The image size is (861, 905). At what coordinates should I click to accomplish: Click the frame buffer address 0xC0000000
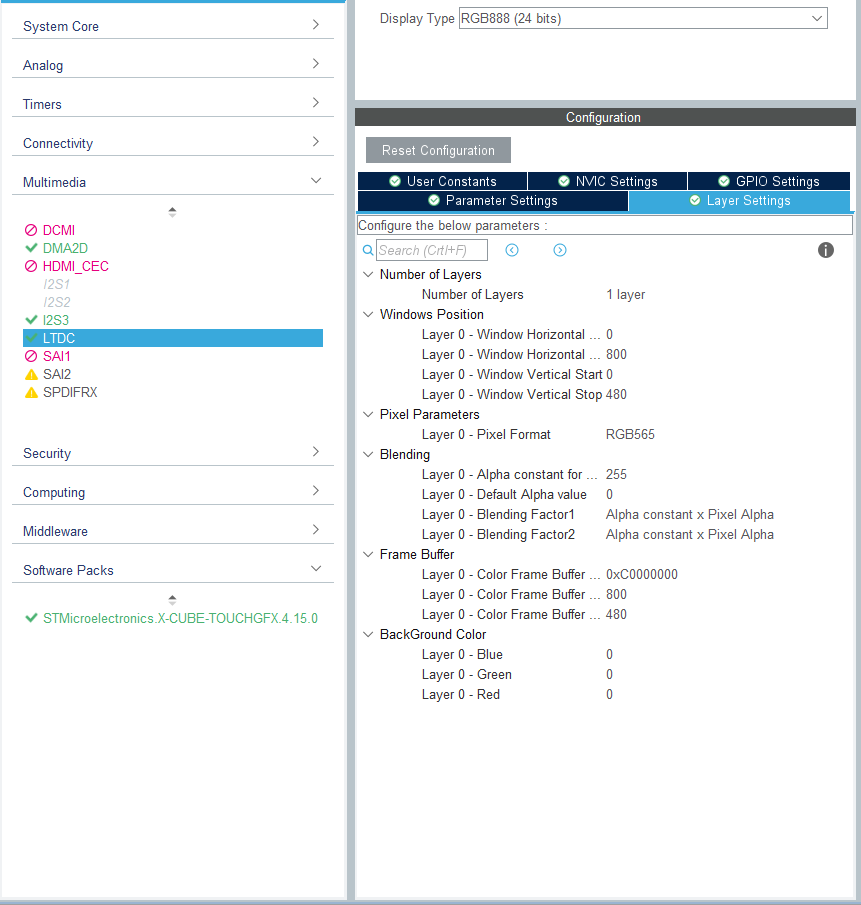click(642, 575)
